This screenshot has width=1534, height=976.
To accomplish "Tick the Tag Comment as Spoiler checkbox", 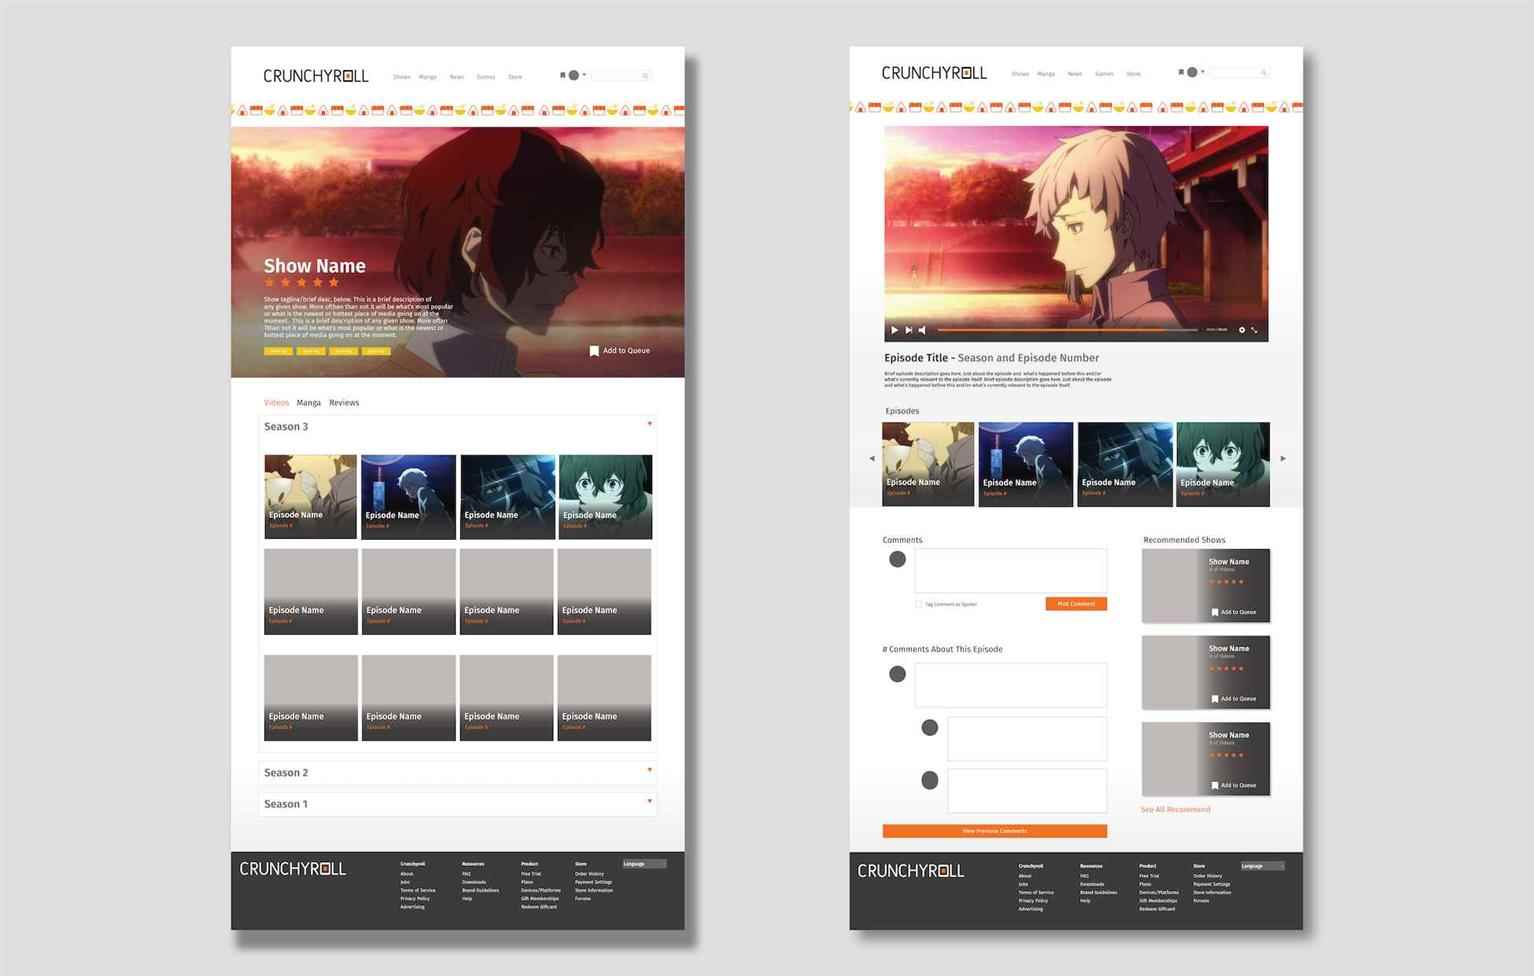I will pyautogui.click(x=919, y=604).
